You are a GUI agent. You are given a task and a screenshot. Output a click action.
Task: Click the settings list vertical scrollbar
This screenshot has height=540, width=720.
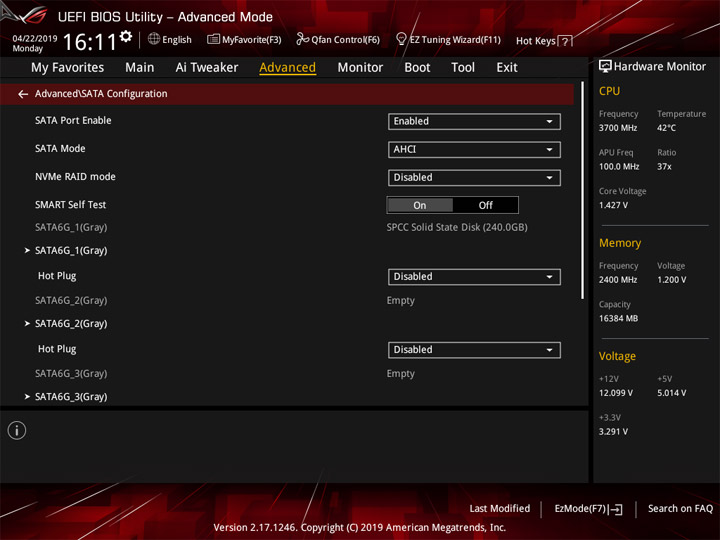583,191
